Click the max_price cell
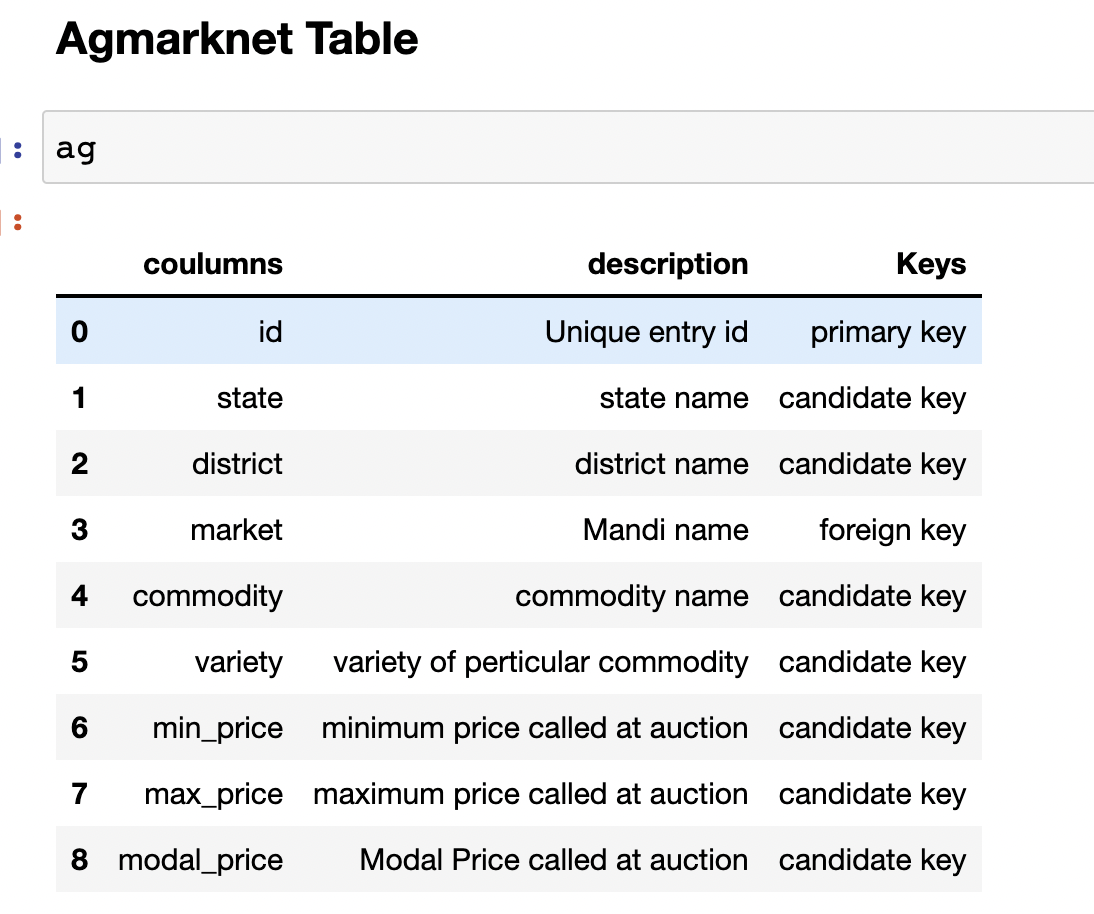 click(x=213, y=793)
